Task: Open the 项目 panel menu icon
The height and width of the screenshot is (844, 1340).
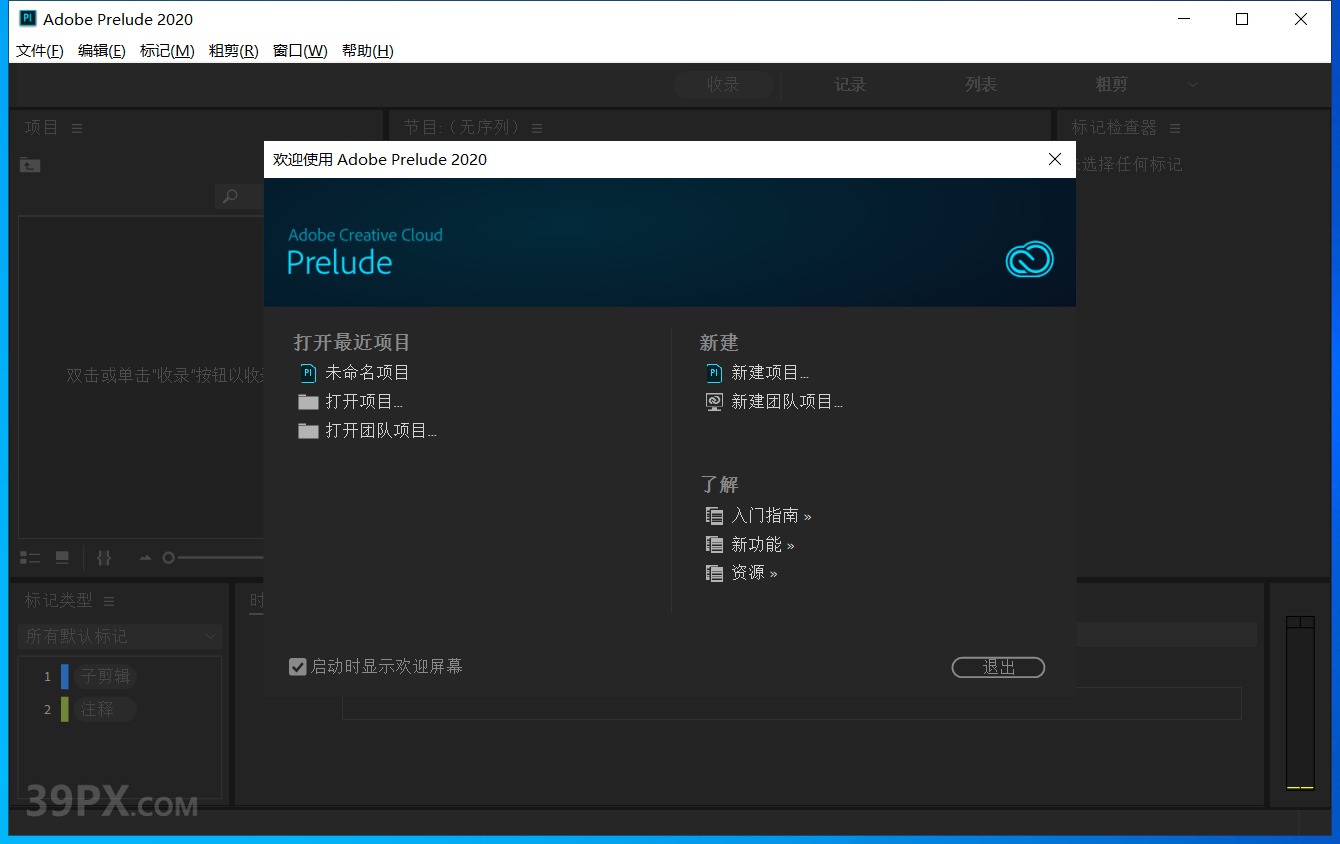Action: point(77,128)
